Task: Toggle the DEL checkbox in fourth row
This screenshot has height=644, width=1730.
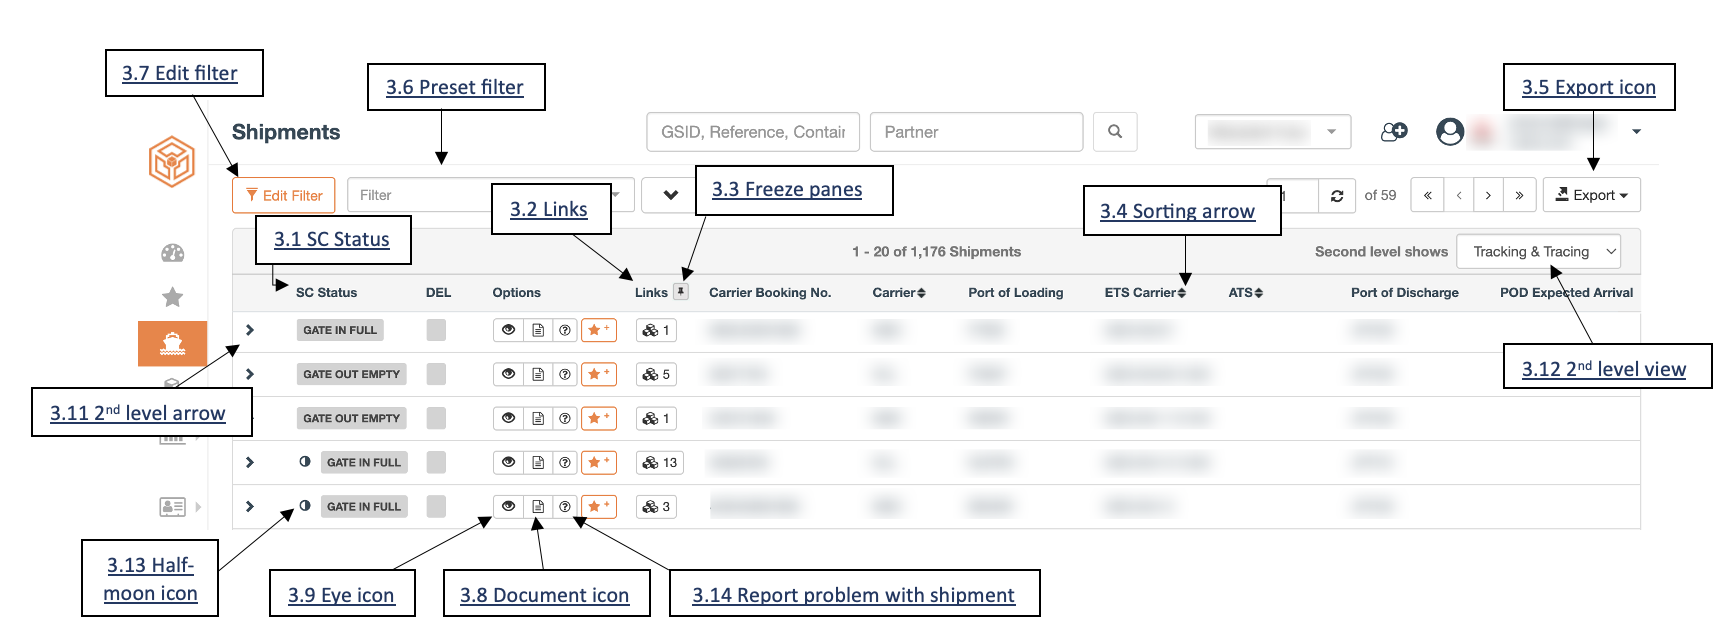Action: pos(436,462)
